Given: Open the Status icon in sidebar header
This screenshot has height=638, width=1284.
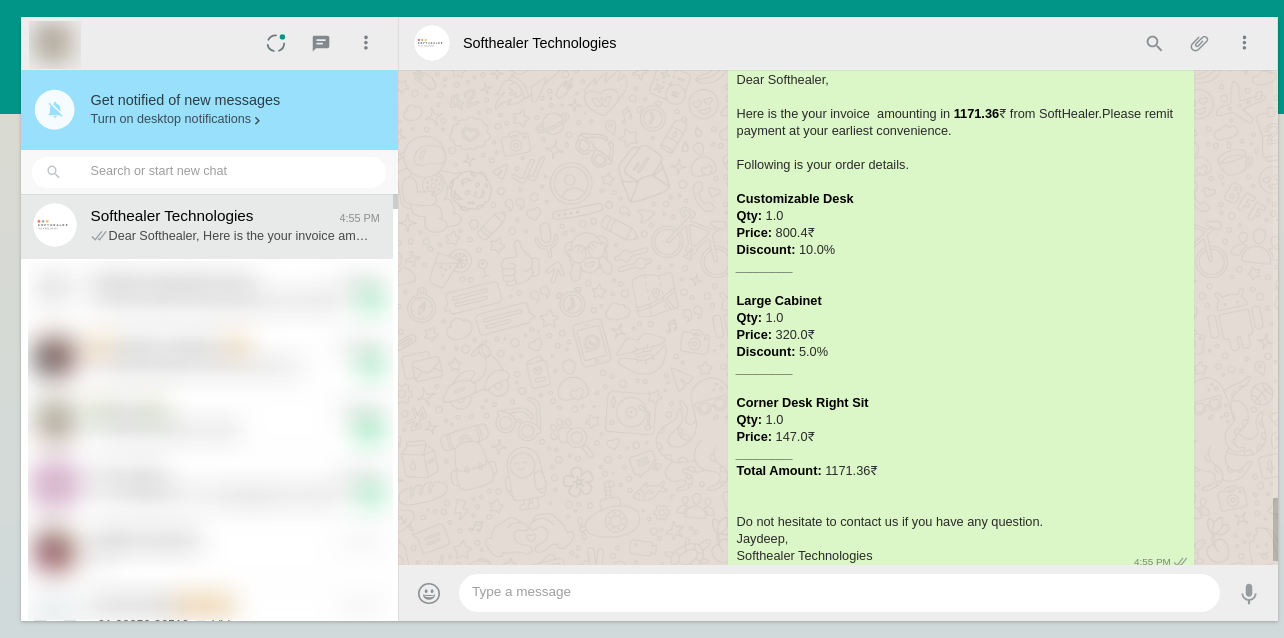Looking at the screenshot, I should [x=276, y=43].
